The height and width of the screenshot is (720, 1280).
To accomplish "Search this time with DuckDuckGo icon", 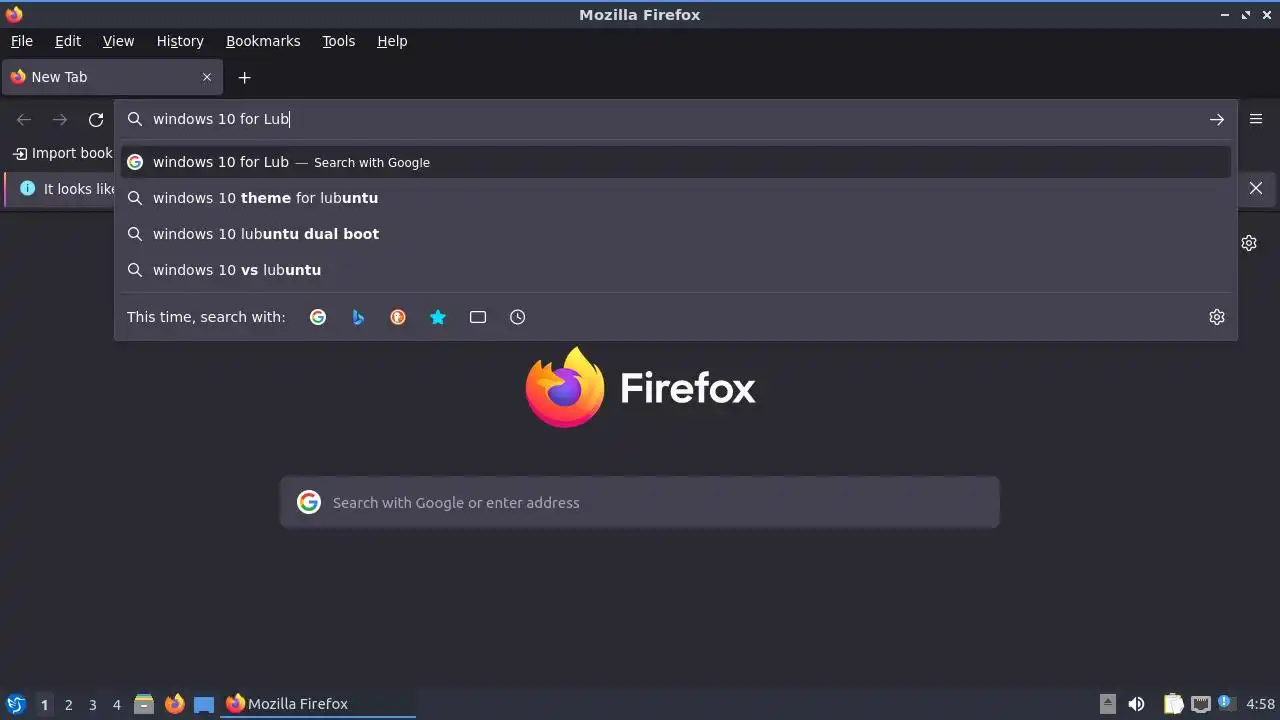I will tap(398, 317).
